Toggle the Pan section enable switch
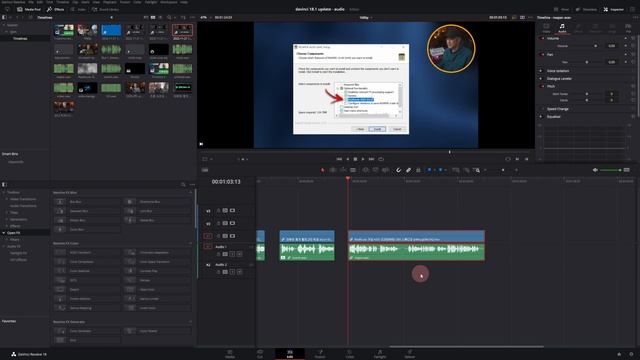 542,54
